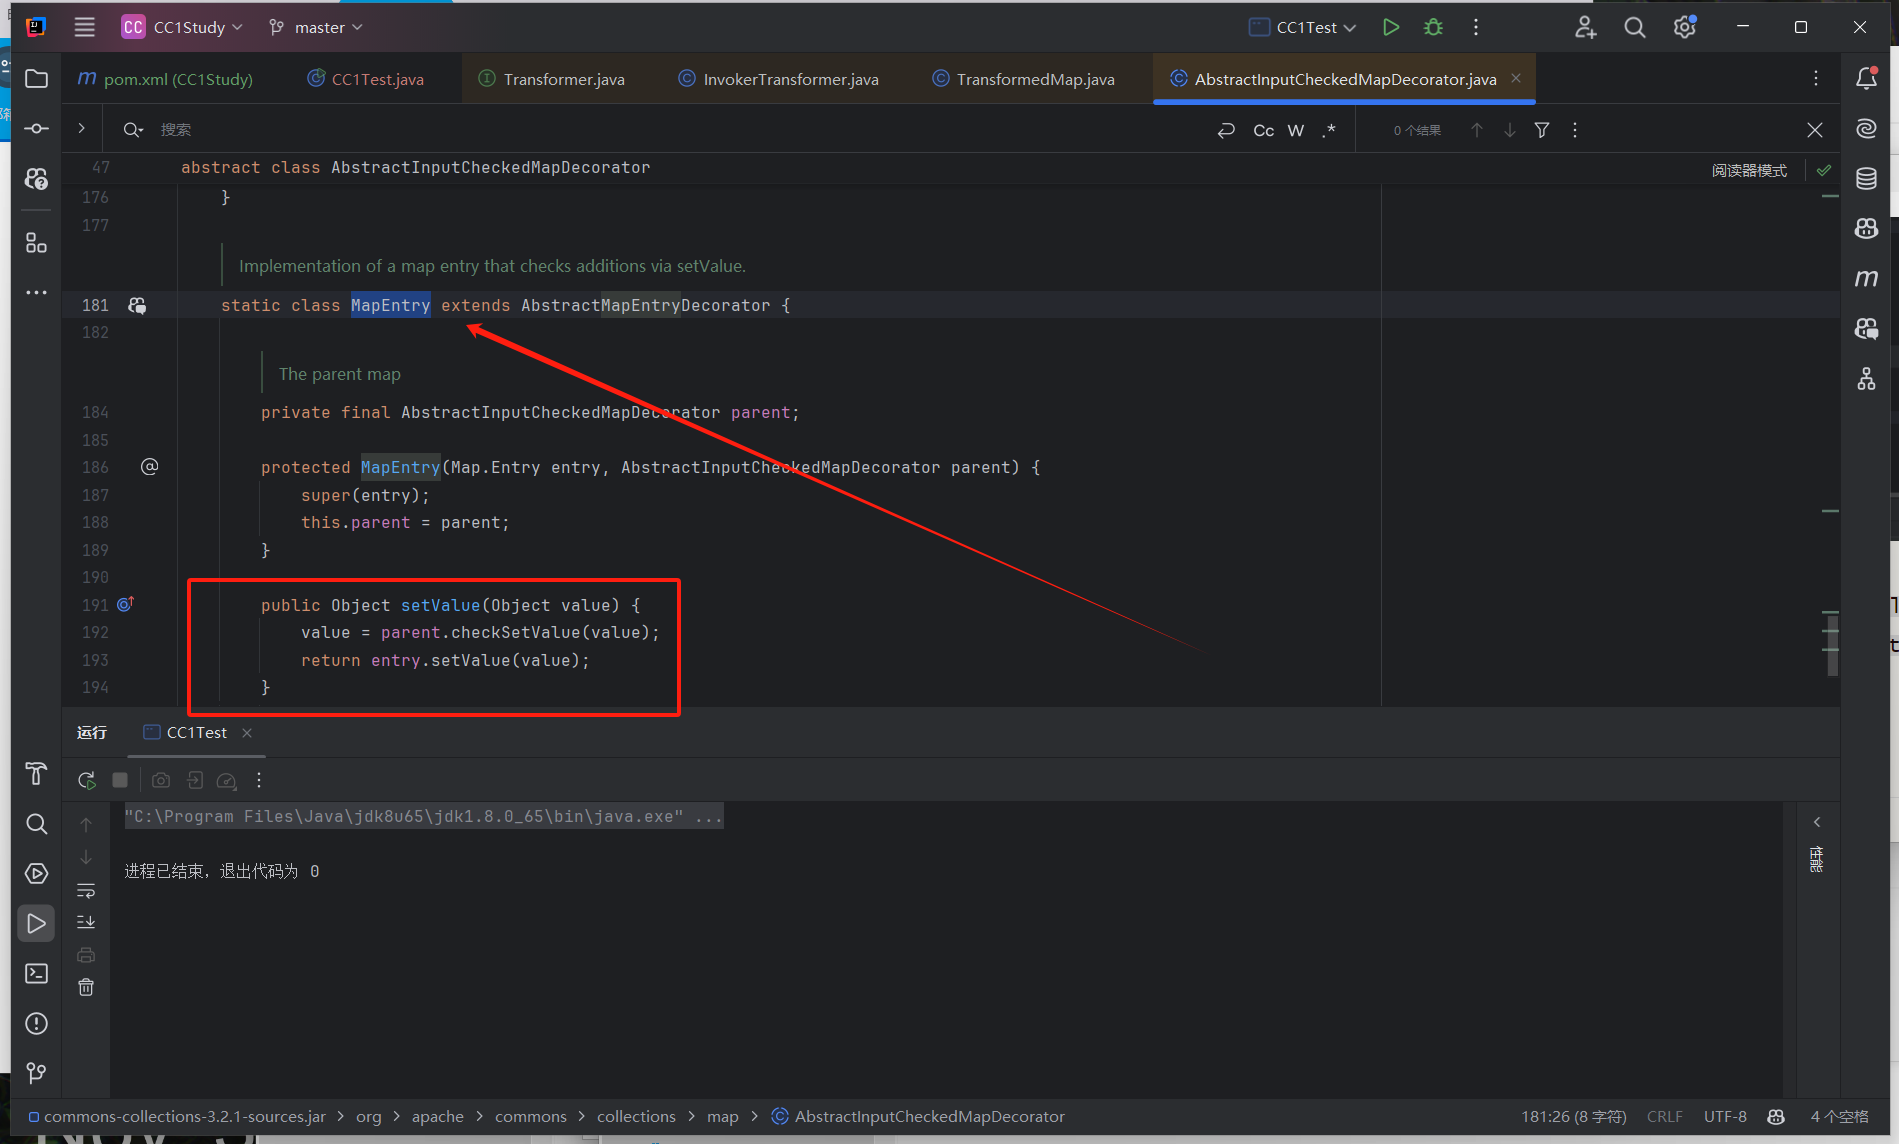Viewport: 1899px width, 1144px height.
Task: Open the Project tool window folder icon
Action: tap(37, 79)
